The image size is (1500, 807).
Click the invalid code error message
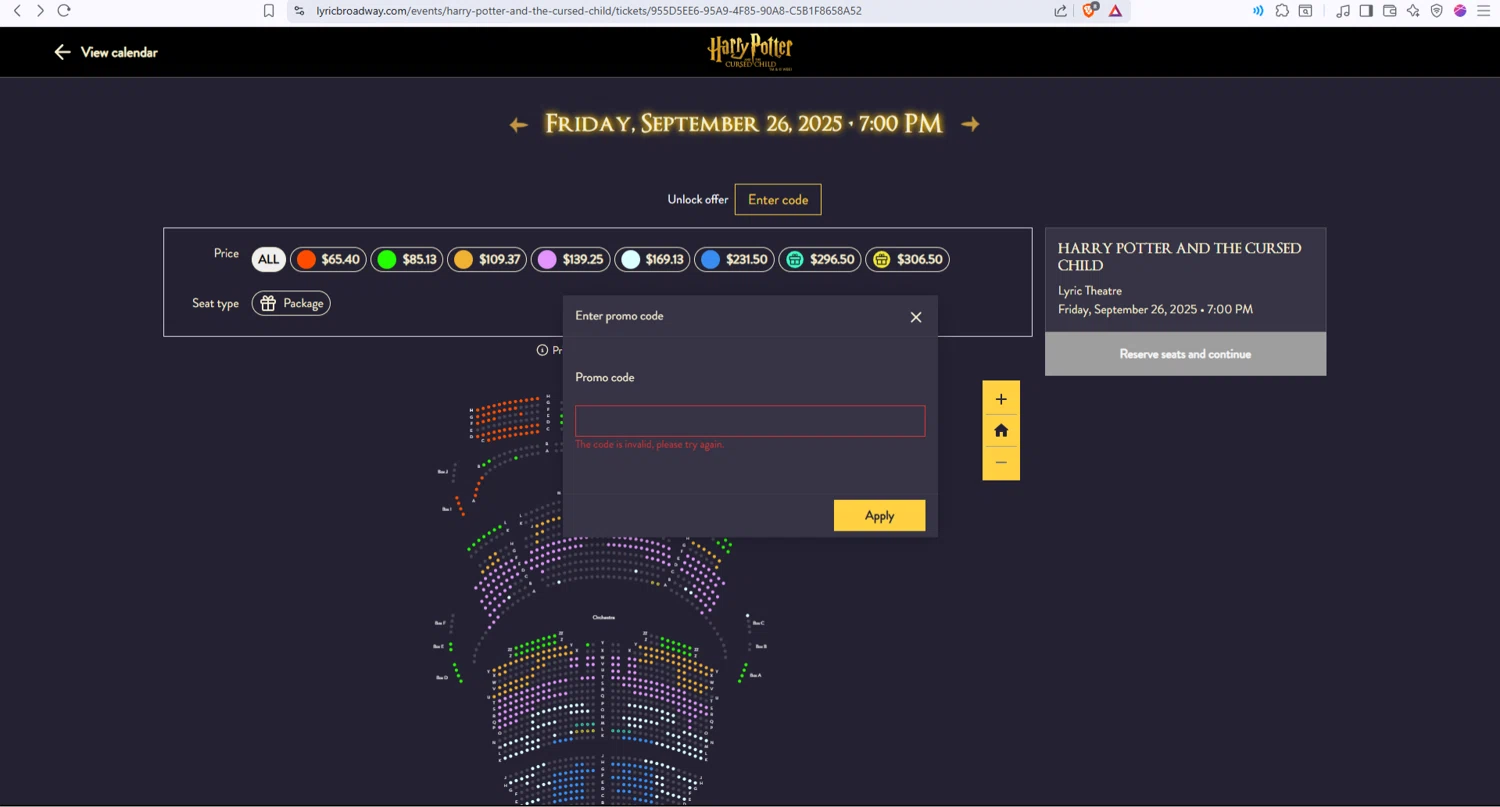[650, 444]
